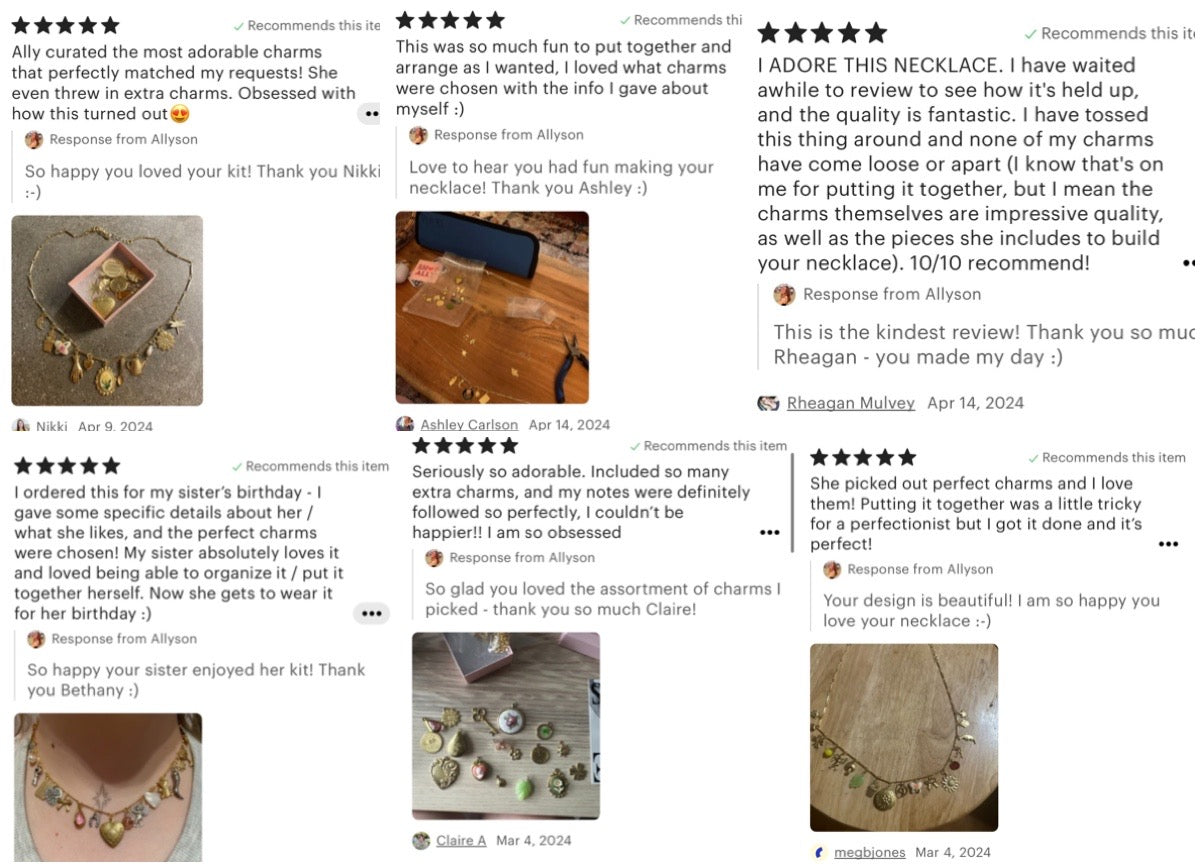Open Ashley Carlson's profile link
This screenshot has width=1200, height=867.
[468, 425]
